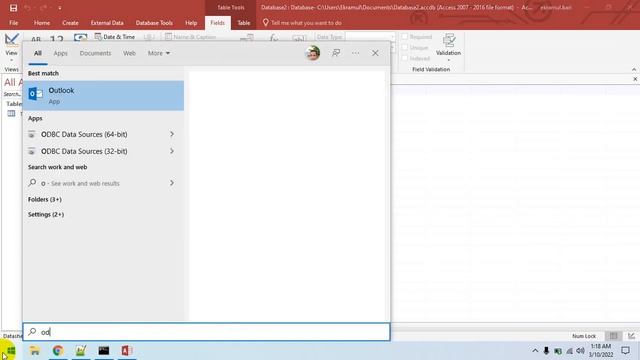The image size is (640, 360).
Task: Click See work and web results entry
Action: point(102,183)
